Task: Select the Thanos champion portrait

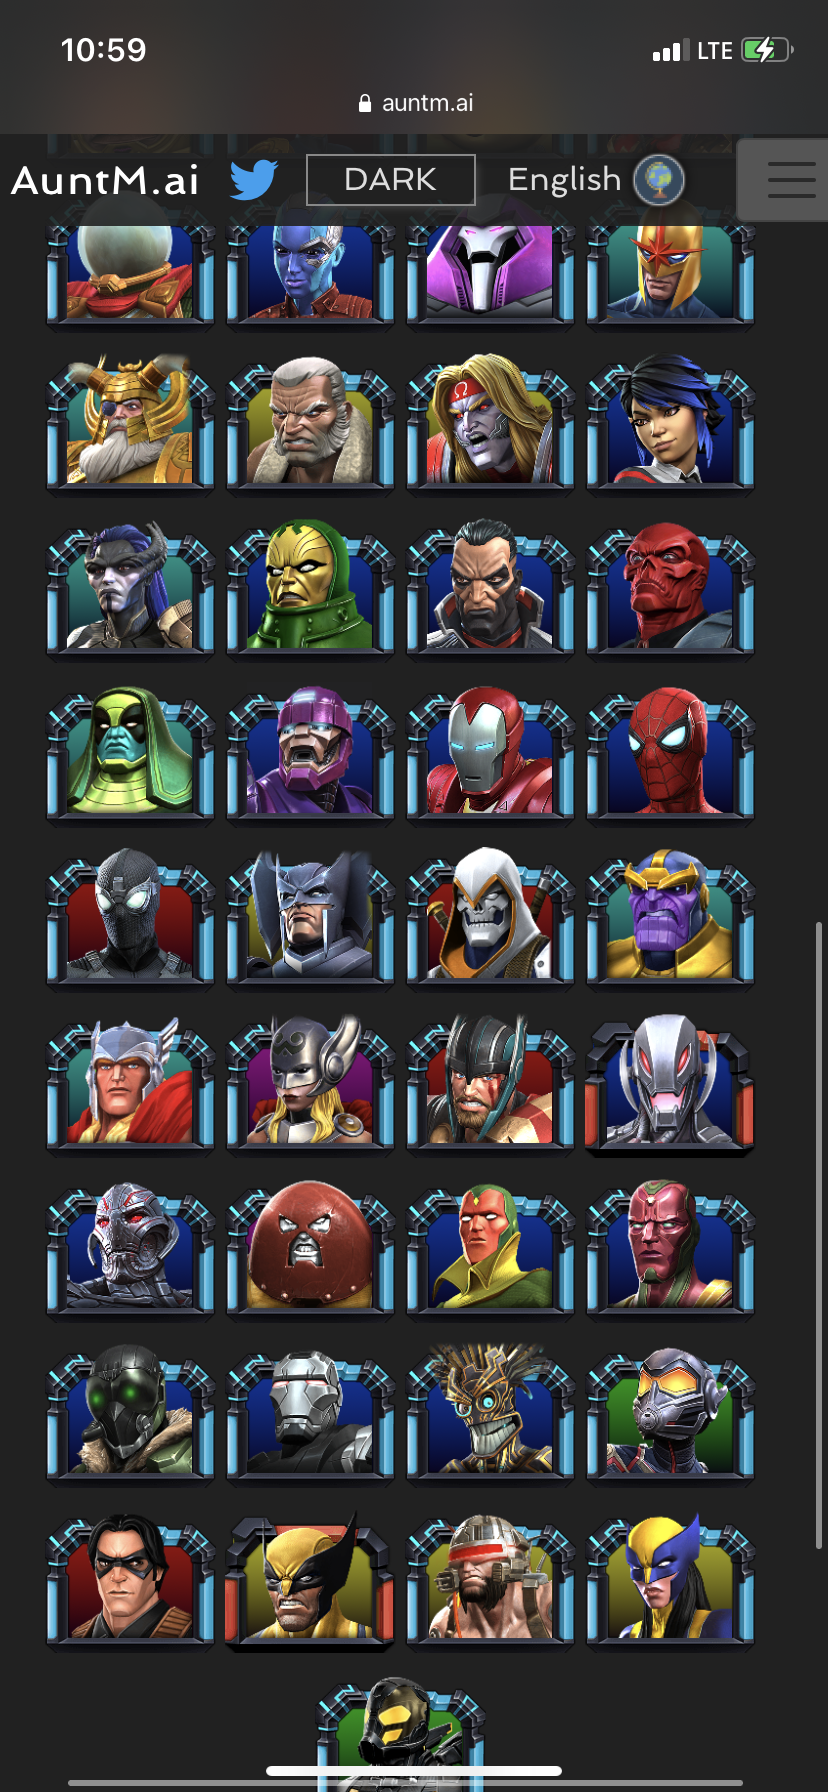Action: 670,919
